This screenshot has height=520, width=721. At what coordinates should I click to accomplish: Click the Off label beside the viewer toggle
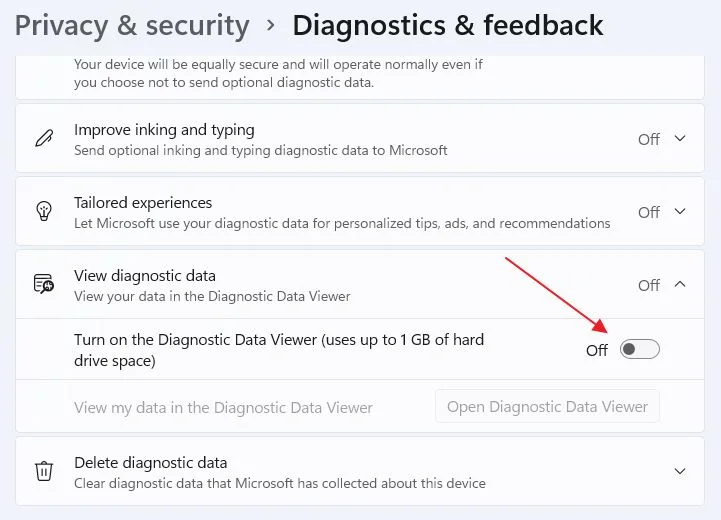click(597, 350)
